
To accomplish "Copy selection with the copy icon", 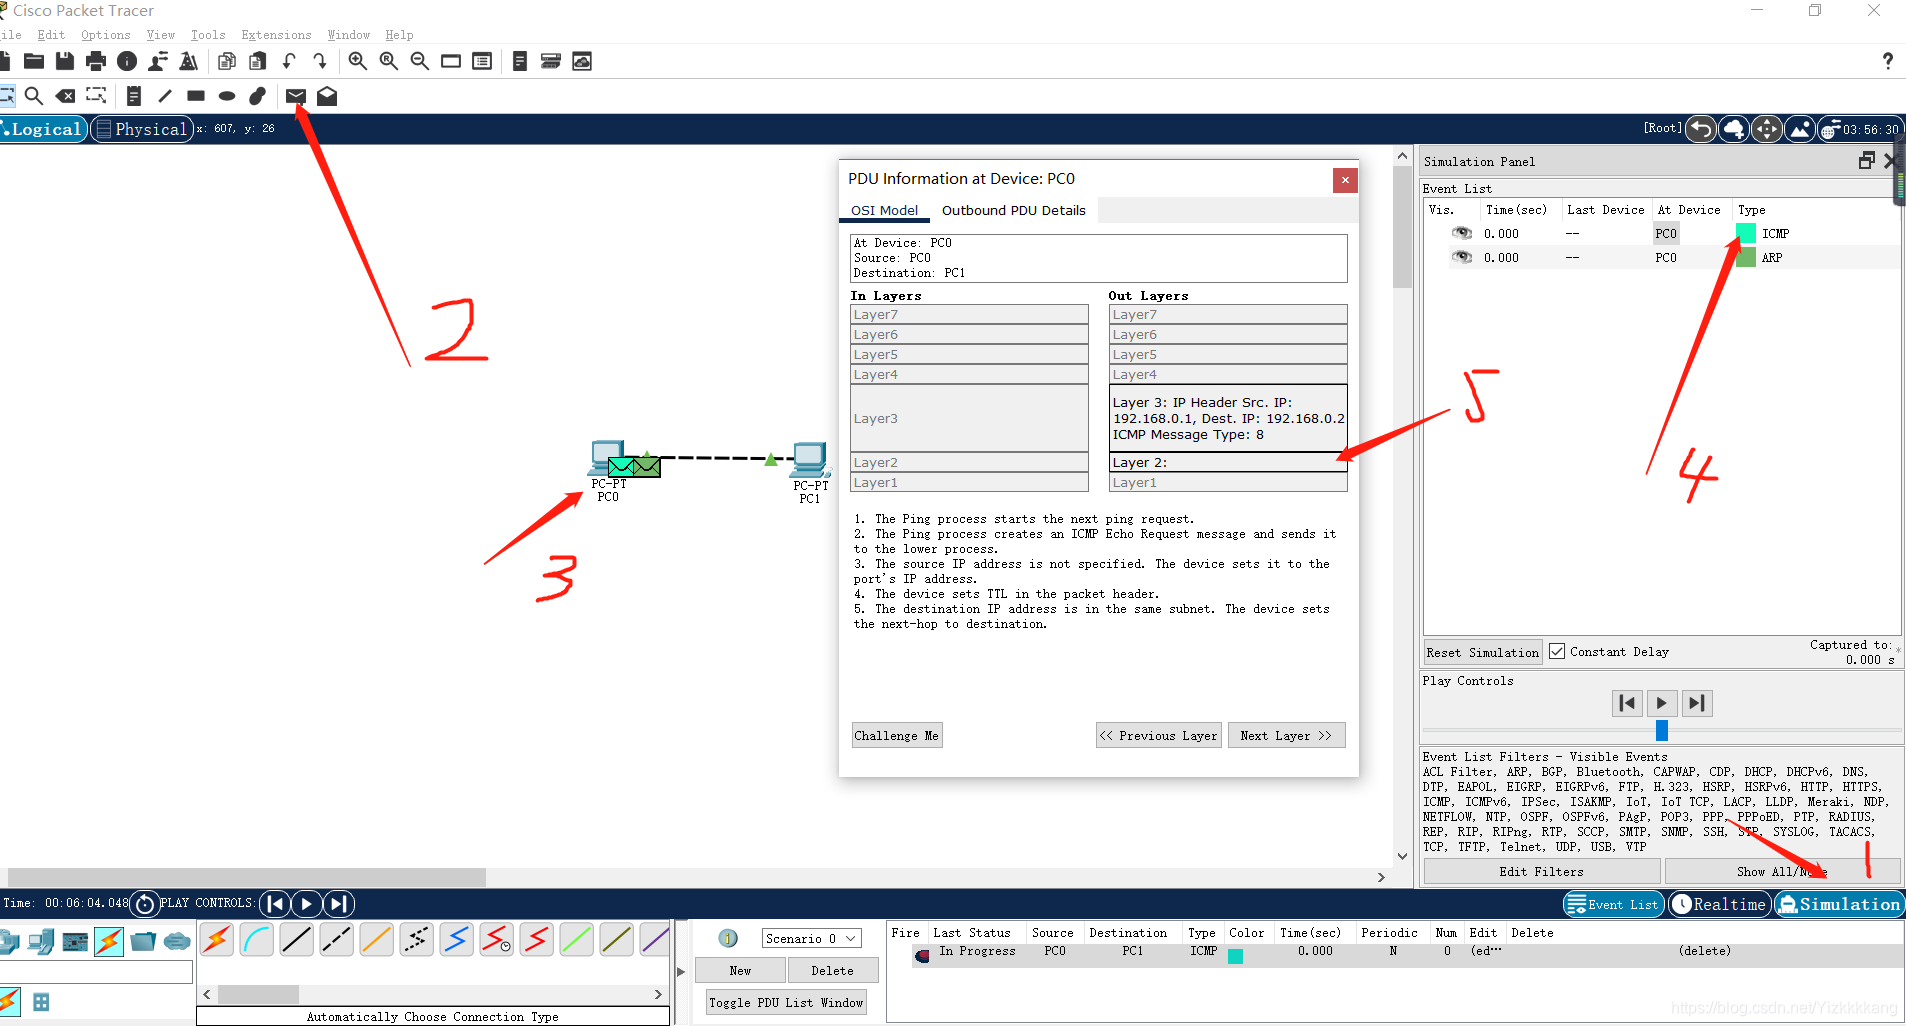I will point(227,62).
